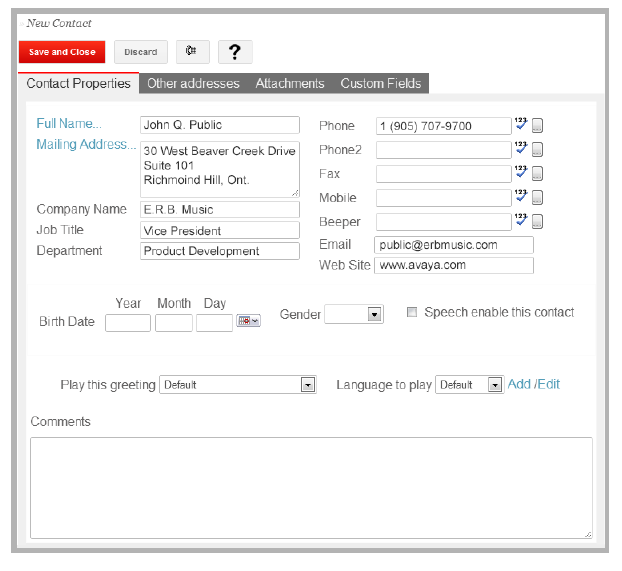Click the 123 checkmark icon beside Mobile
The height and width of the screenshot is (571, 622).
521,196
